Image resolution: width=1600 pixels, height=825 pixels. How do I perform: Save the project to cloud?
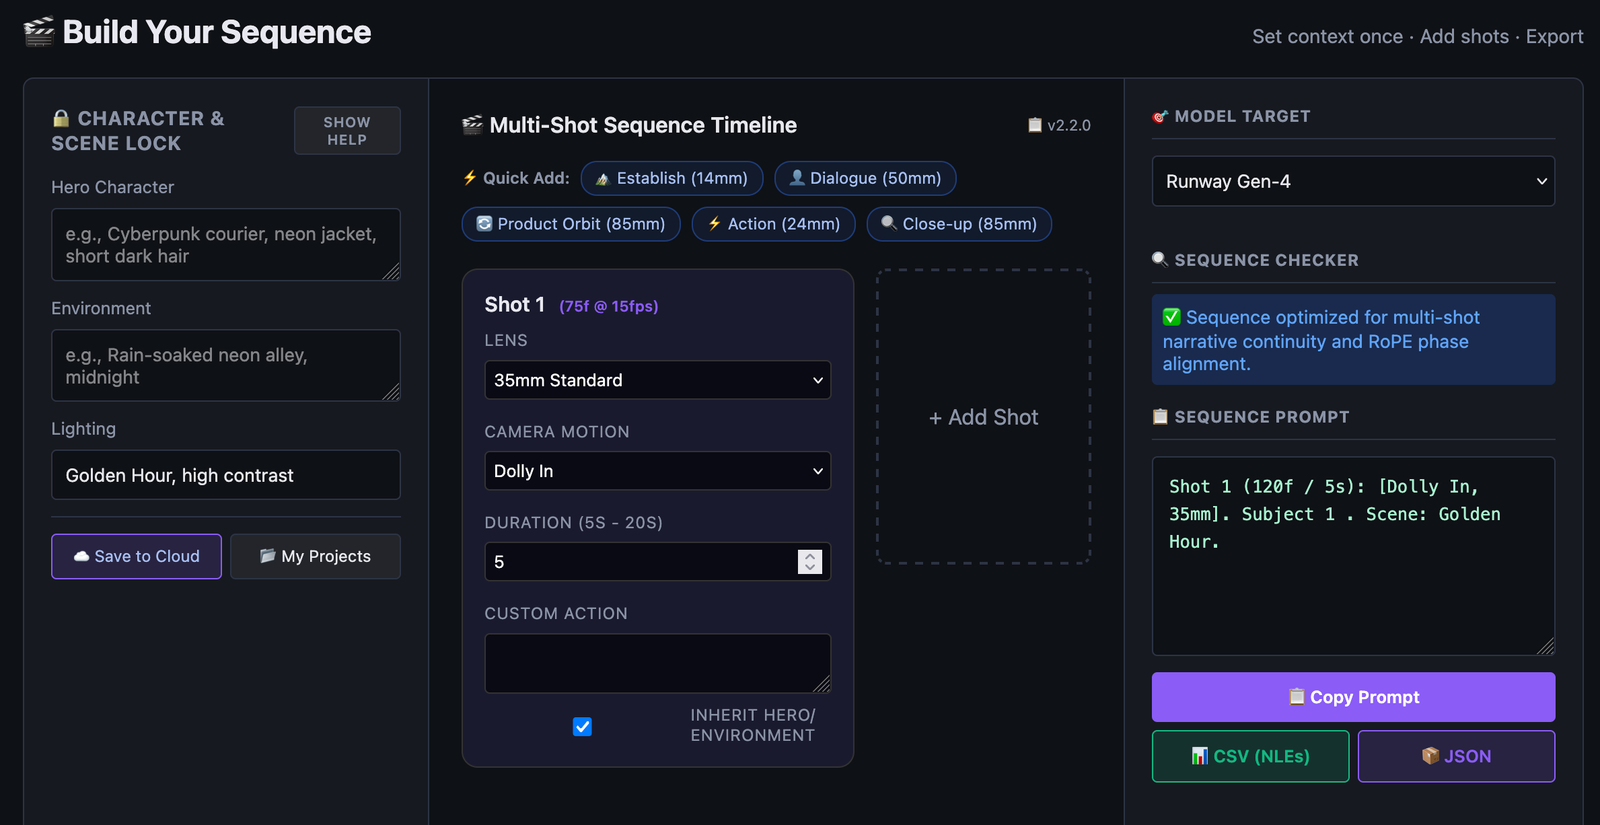[136, 556]
